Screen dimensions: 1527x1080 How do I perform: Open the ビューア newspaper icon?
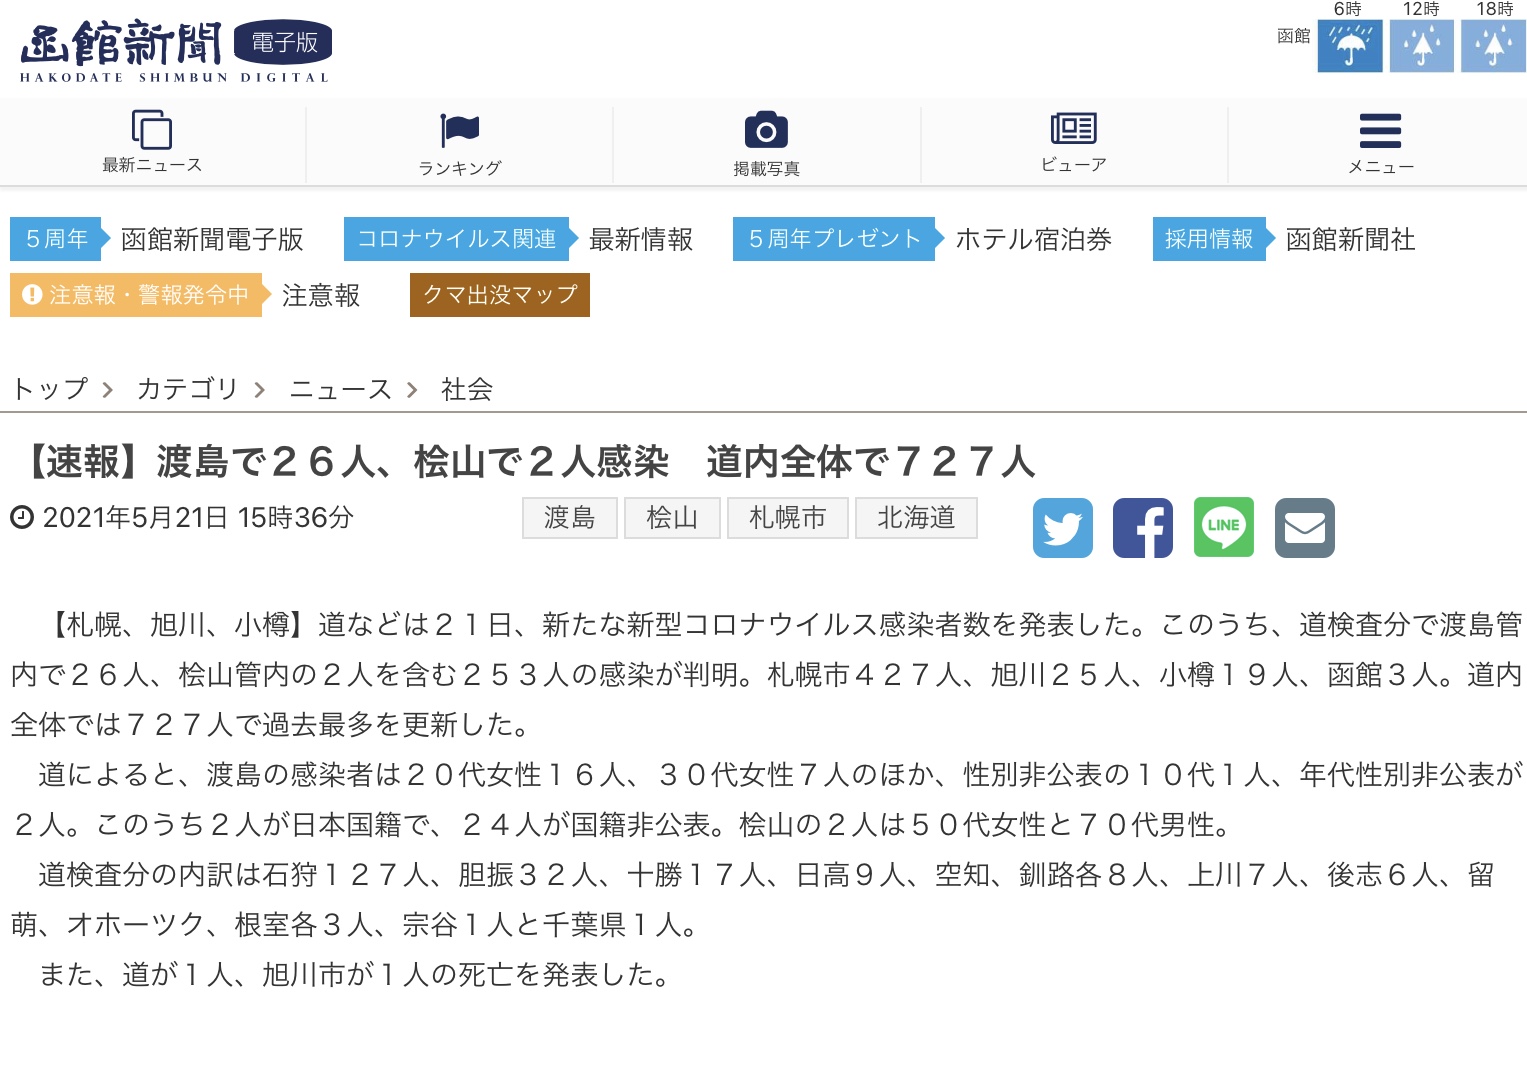(x=1073, y=129)
